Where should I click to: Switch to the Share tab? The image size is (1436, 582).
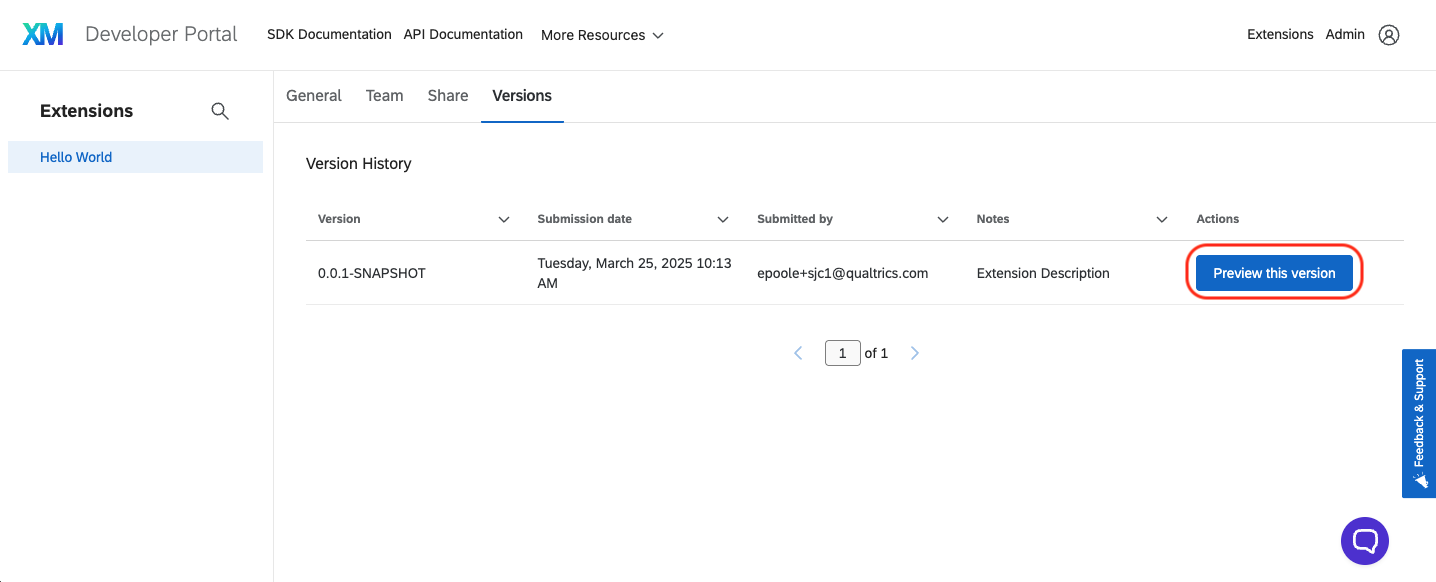coord(448,96)
